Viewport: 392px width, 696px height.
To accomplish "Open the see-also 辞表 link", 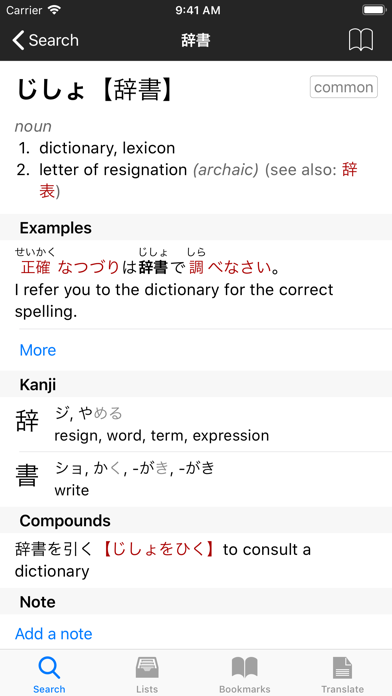I will coord(198,180).
